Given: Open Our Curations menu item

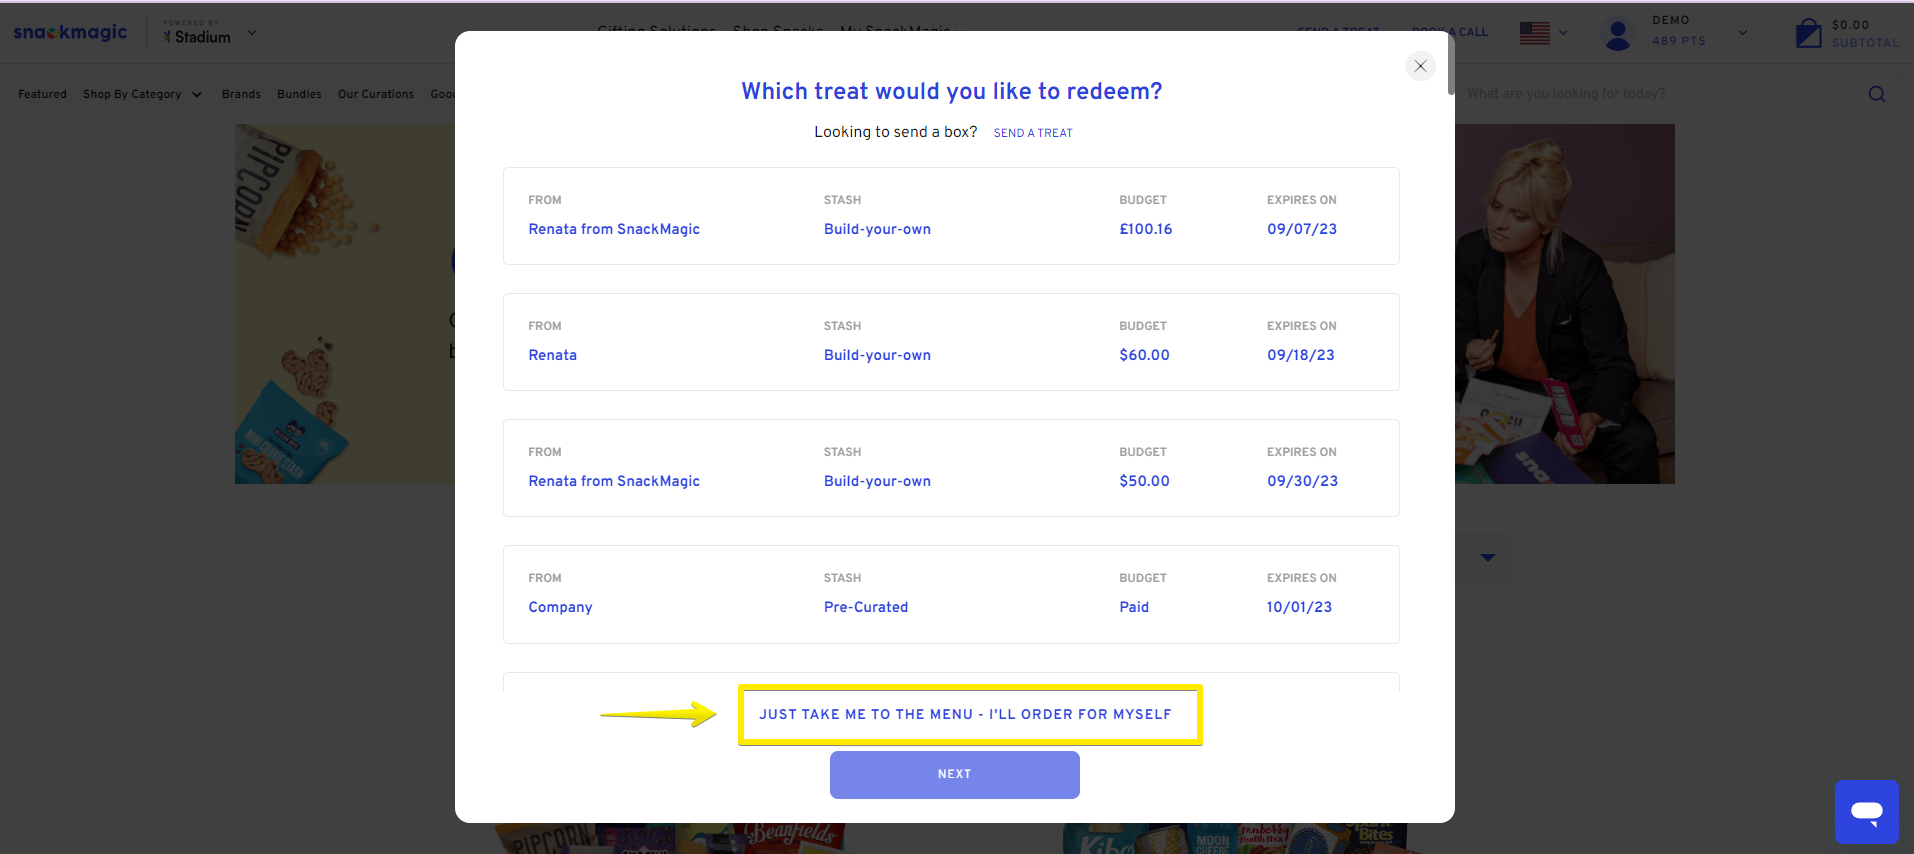Looking at the screenshot, I should [x=376, y=94].
